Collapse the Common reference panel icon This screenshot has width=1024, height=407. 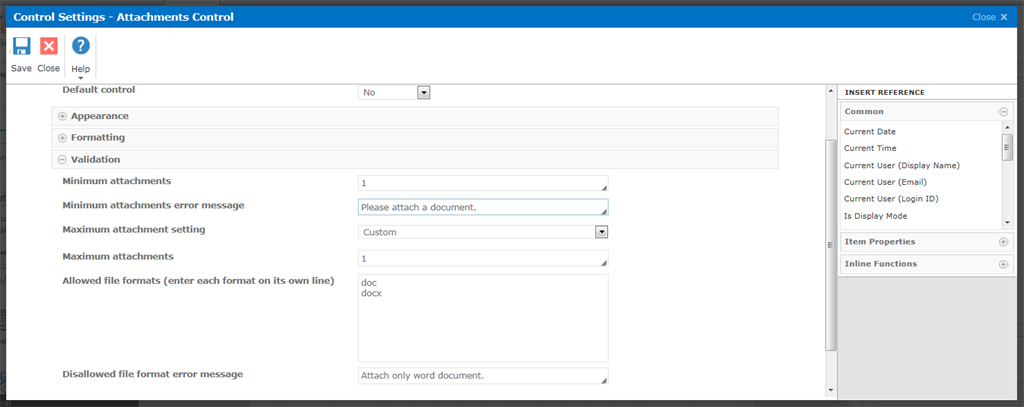point(1003,112)
